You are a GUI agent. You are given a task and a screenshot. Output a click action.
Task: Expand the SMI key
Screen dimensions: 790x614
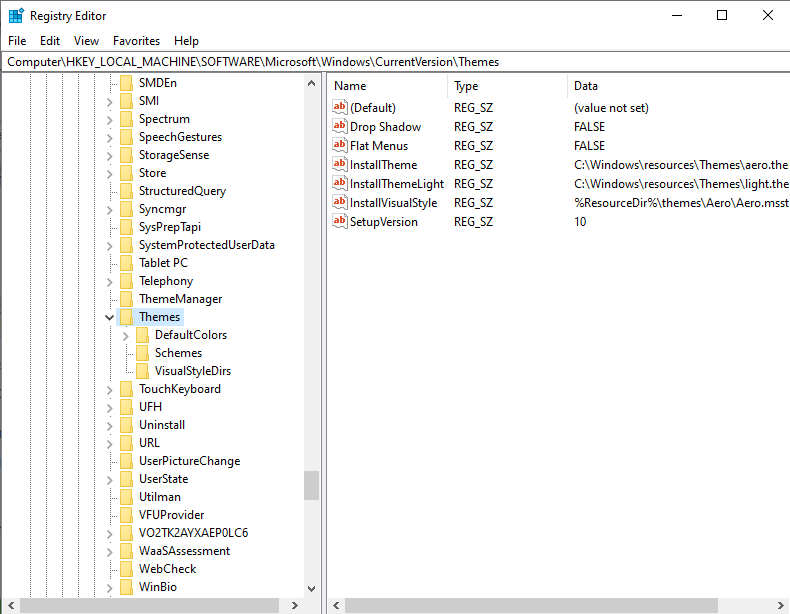tap(110, 102)
